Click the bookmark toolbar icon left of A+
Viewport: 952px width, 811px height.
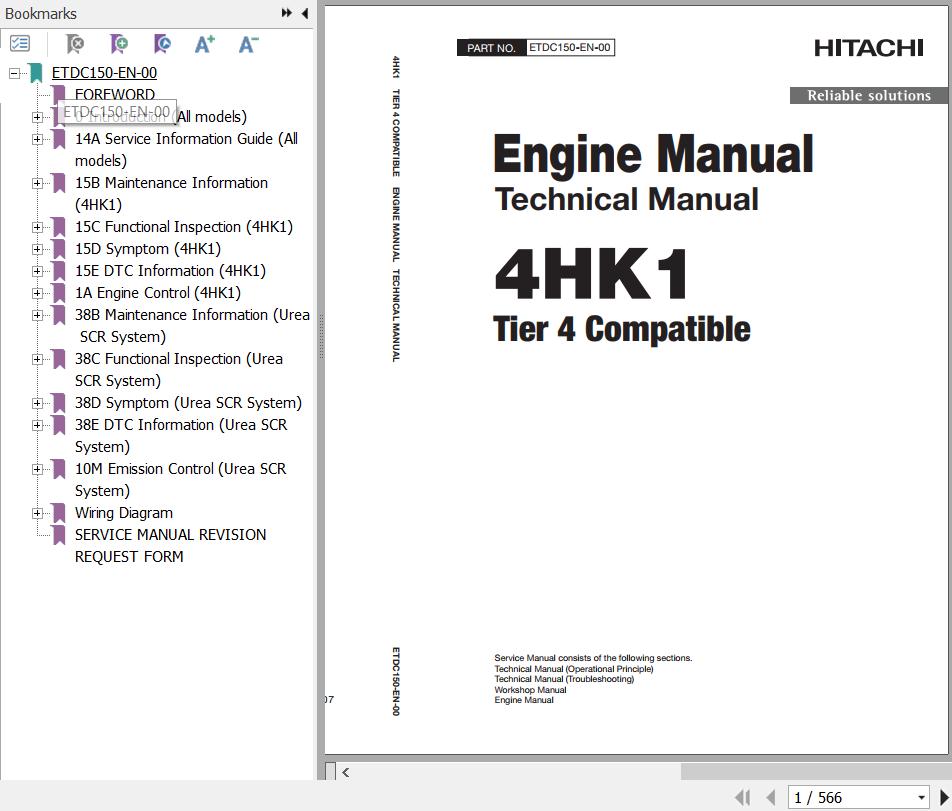[162, 44]
